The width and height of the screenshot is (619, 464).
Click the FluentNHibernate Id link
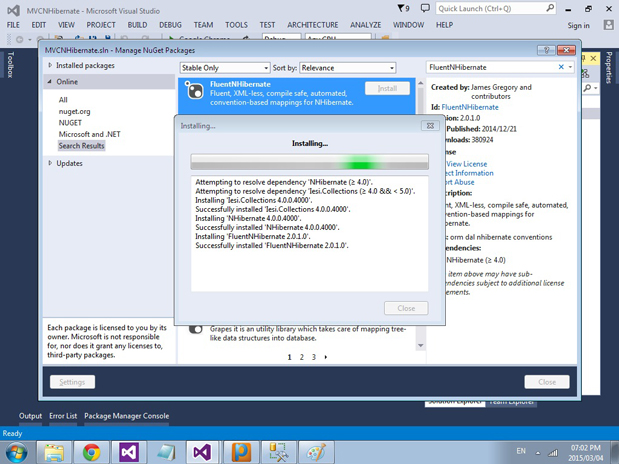point(470,107)
